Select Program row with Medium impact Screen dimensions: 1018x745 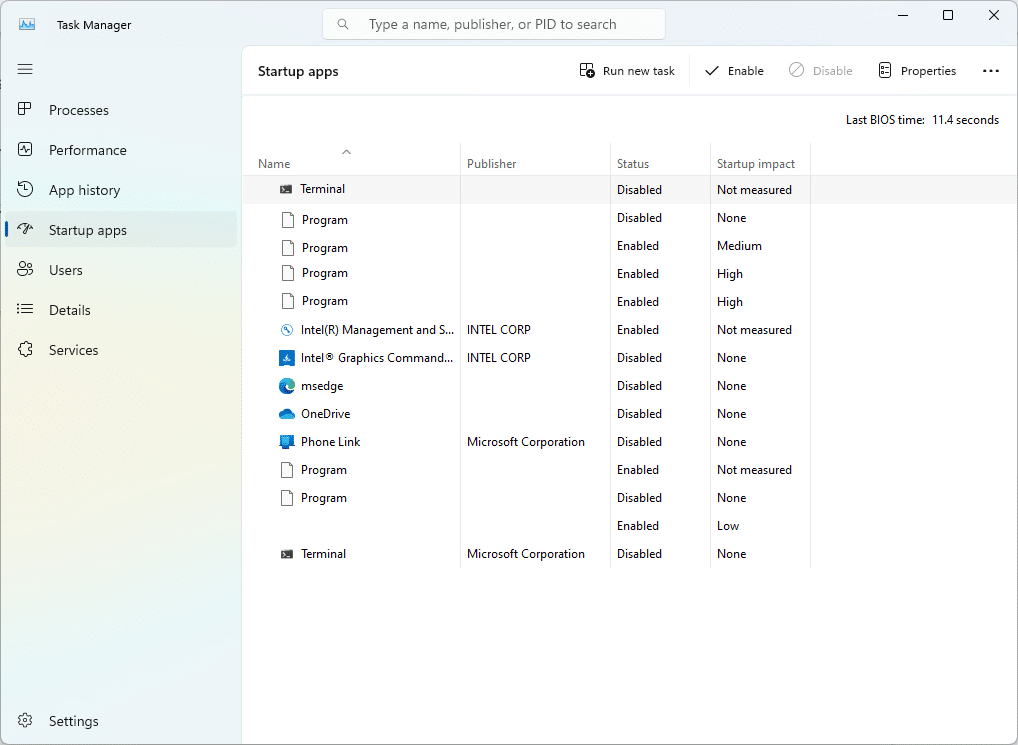(527, 246)
